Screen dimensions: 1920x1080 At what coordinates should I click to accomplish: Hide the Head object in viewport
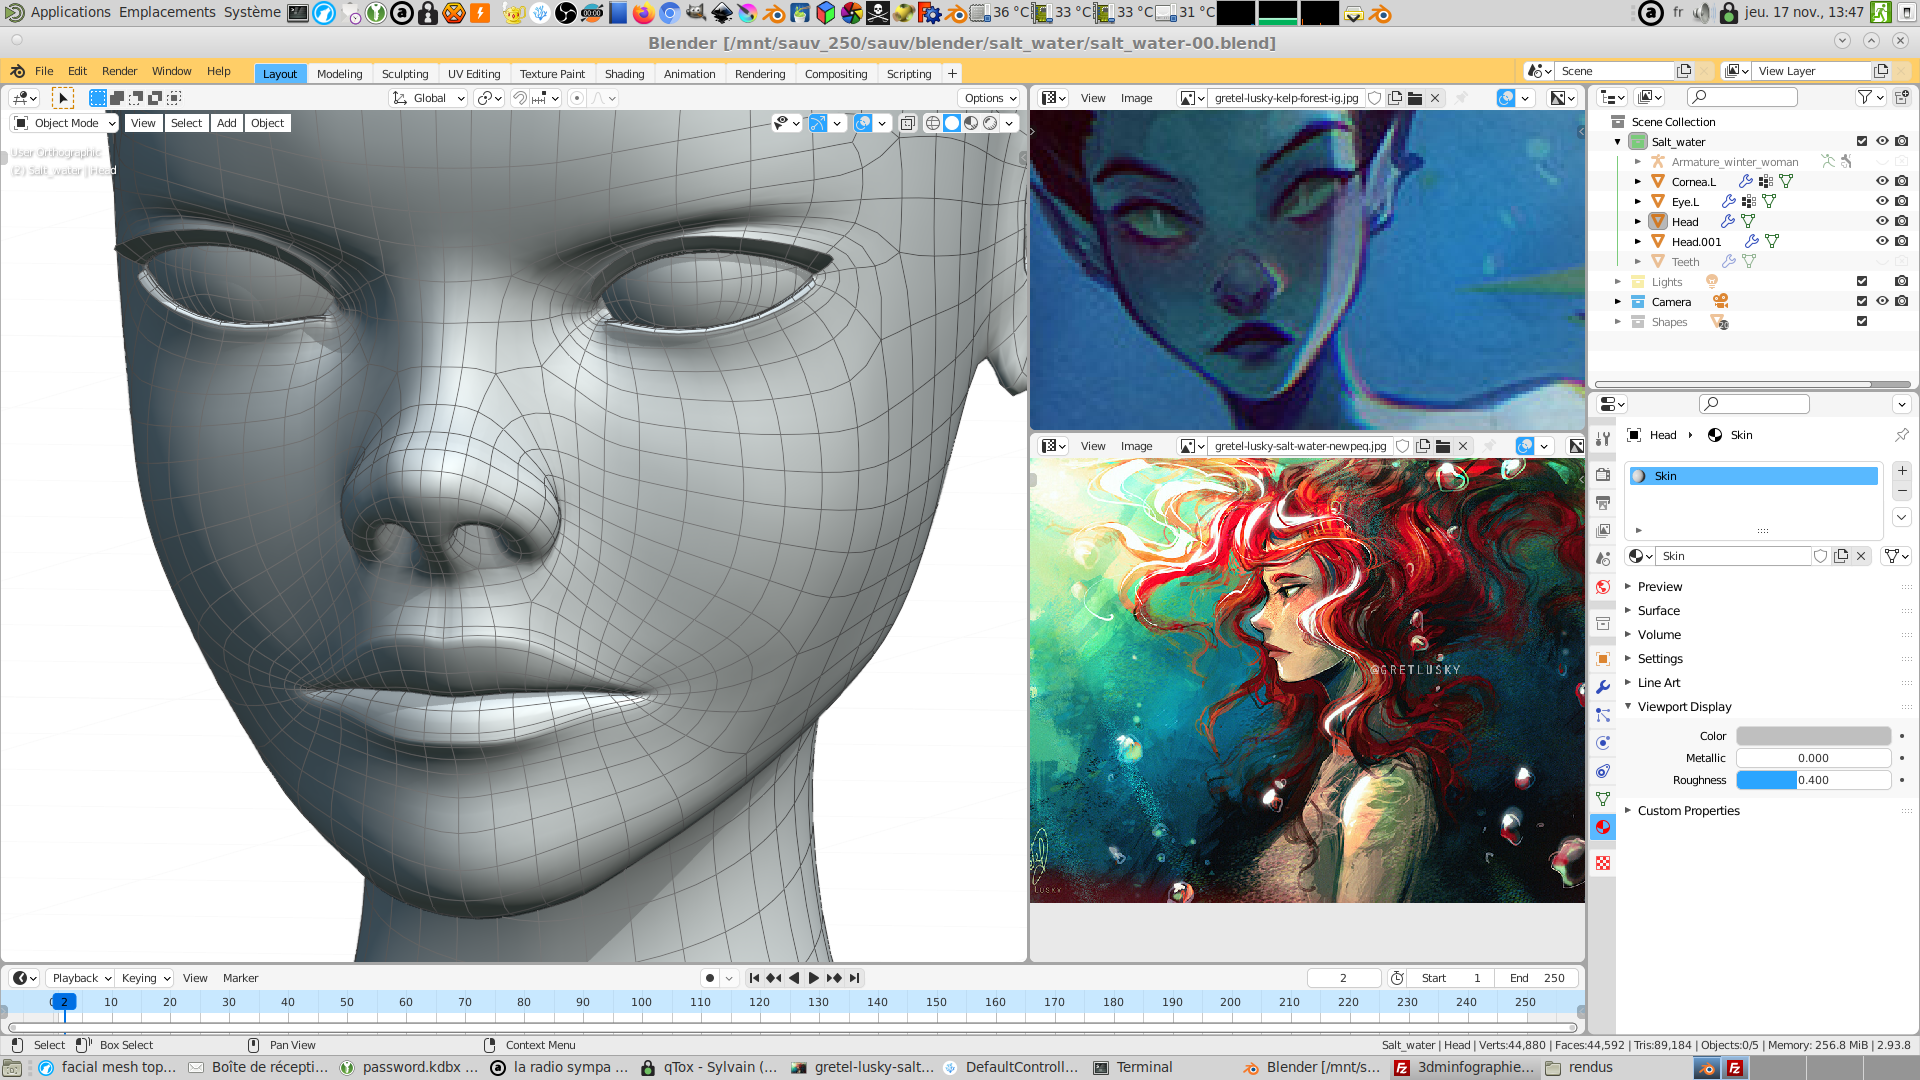1882,221
